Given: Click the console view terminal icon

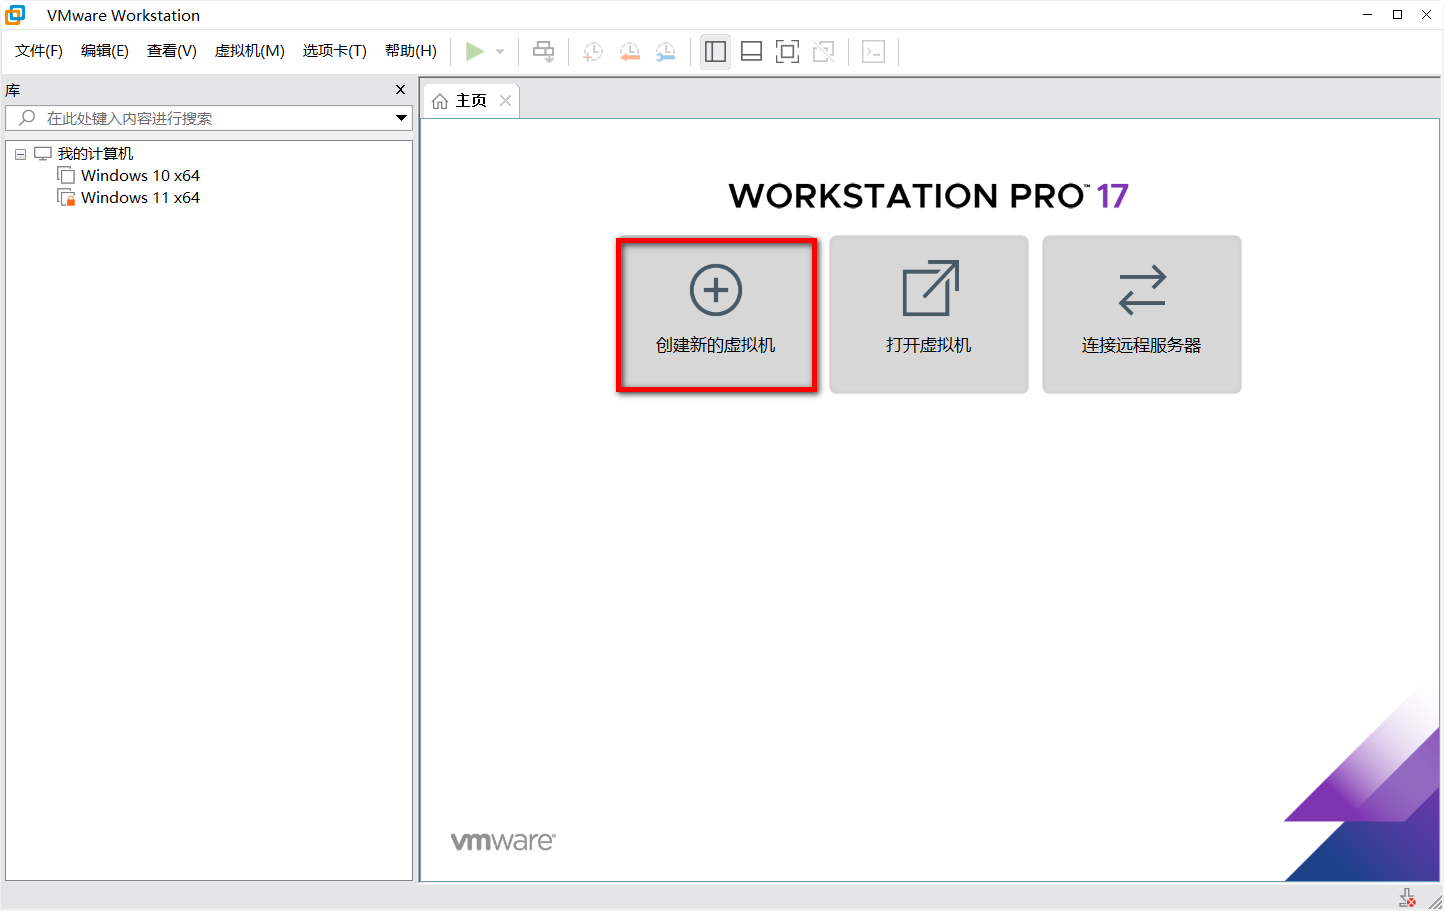Looking at the screenshot, I should point(873,51).
